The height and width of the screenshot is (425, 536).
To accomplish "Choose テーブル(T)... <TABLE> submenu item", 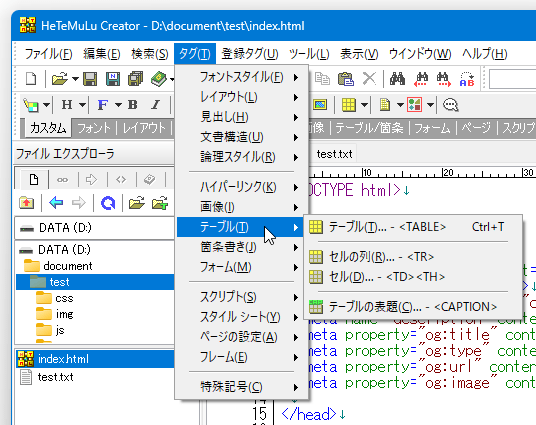I will point(413,227).
